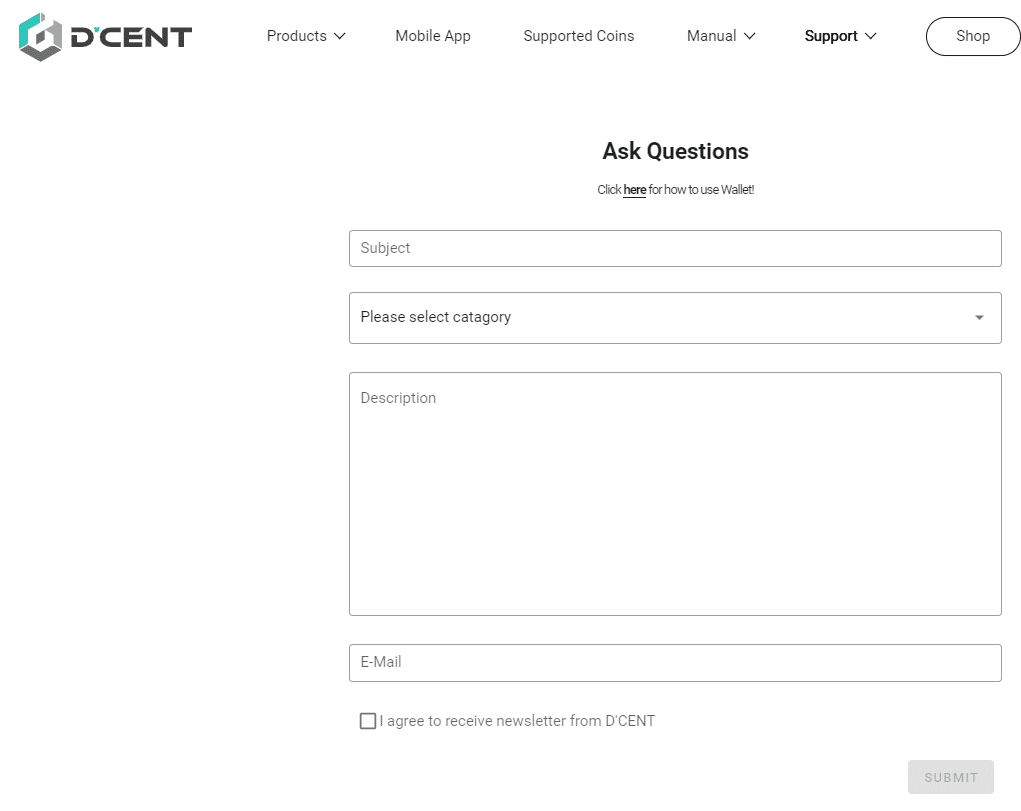This screenshot has width=1021, height=811.
Task: Click into the Description text area
Action: coord(675,494)
